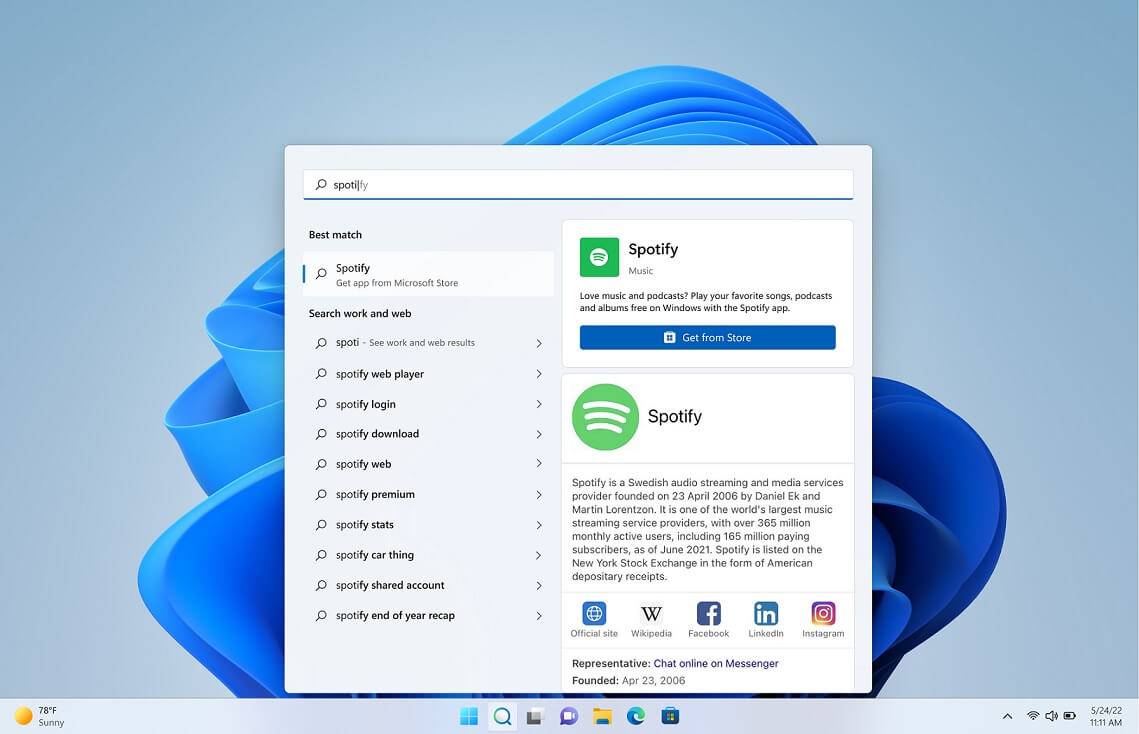1139x734 pixels.
Task: Click Get from Store button
Action: 707,337
